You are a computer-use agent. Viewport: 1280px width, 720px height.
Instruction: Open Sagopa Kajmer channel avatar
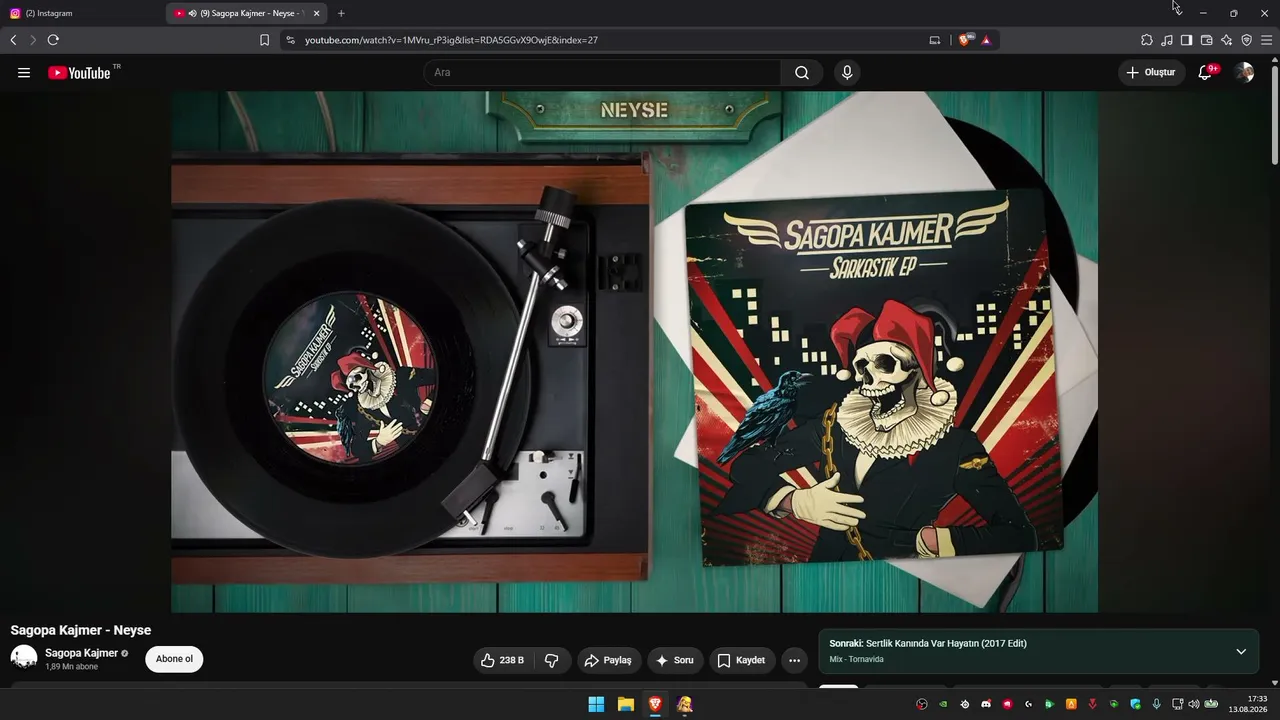click(24, 657)
